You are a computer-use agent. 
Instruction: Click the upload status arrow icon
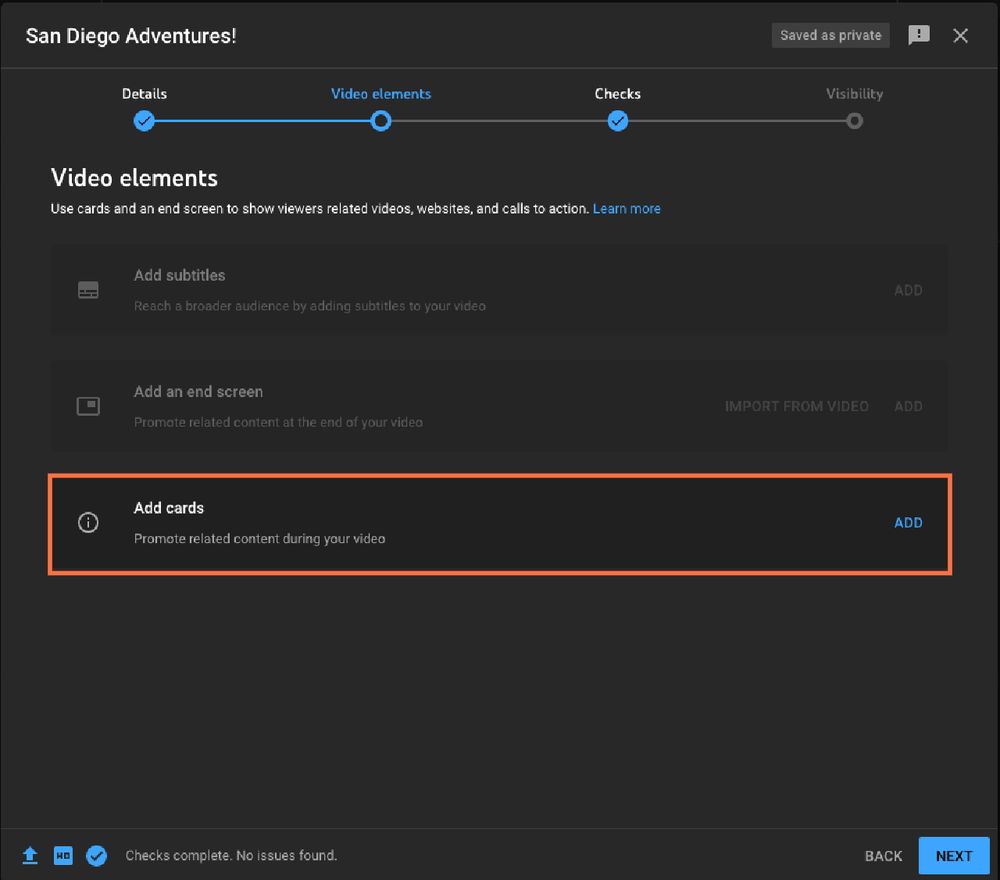(x=30, y=856)
